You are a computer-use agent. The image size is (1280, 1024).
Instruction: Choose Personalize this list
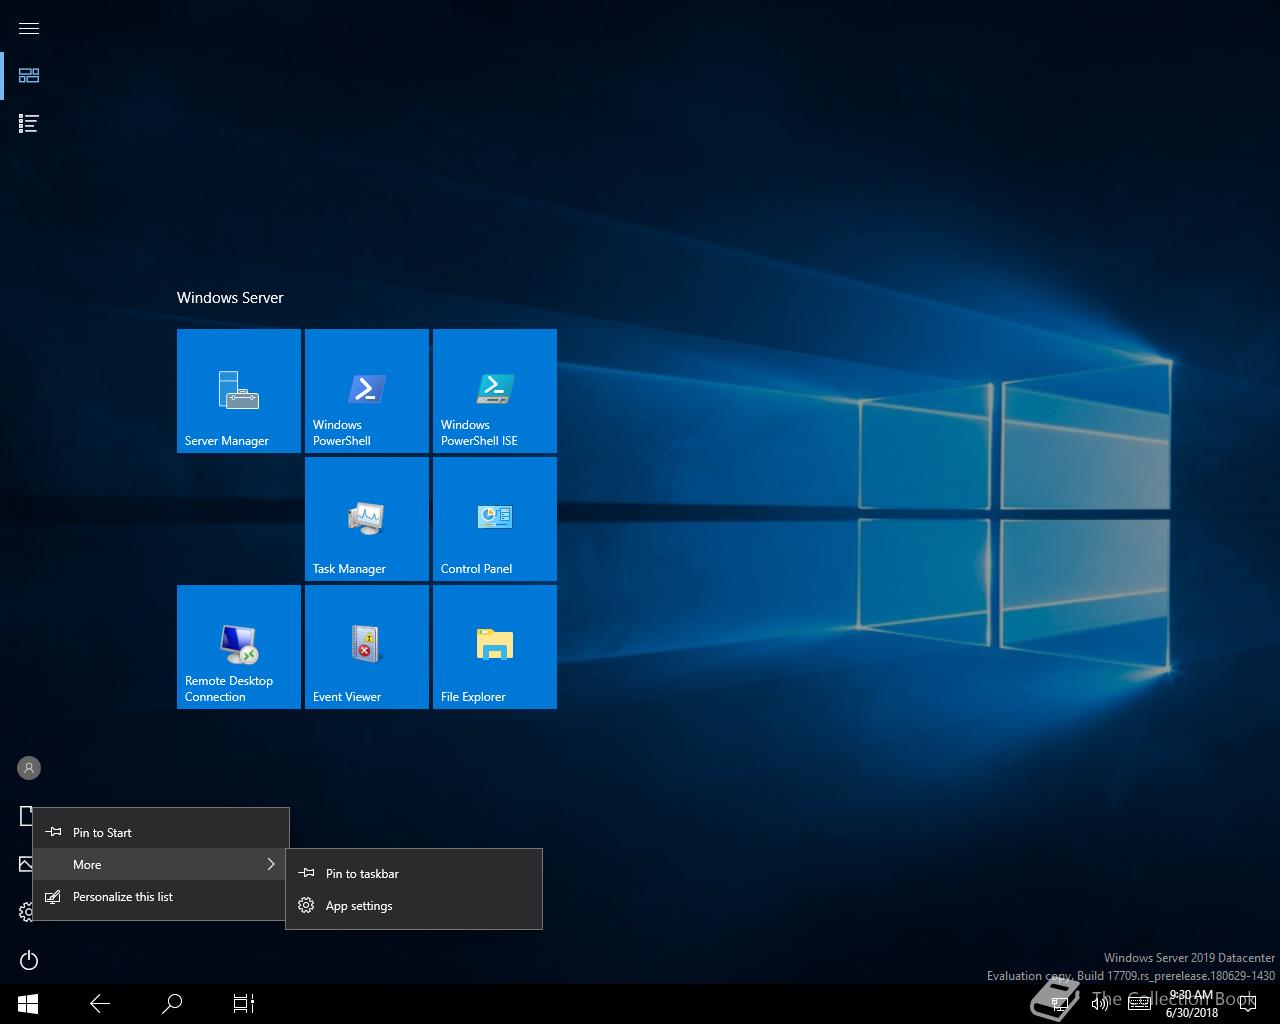click(x=122, y=897)
